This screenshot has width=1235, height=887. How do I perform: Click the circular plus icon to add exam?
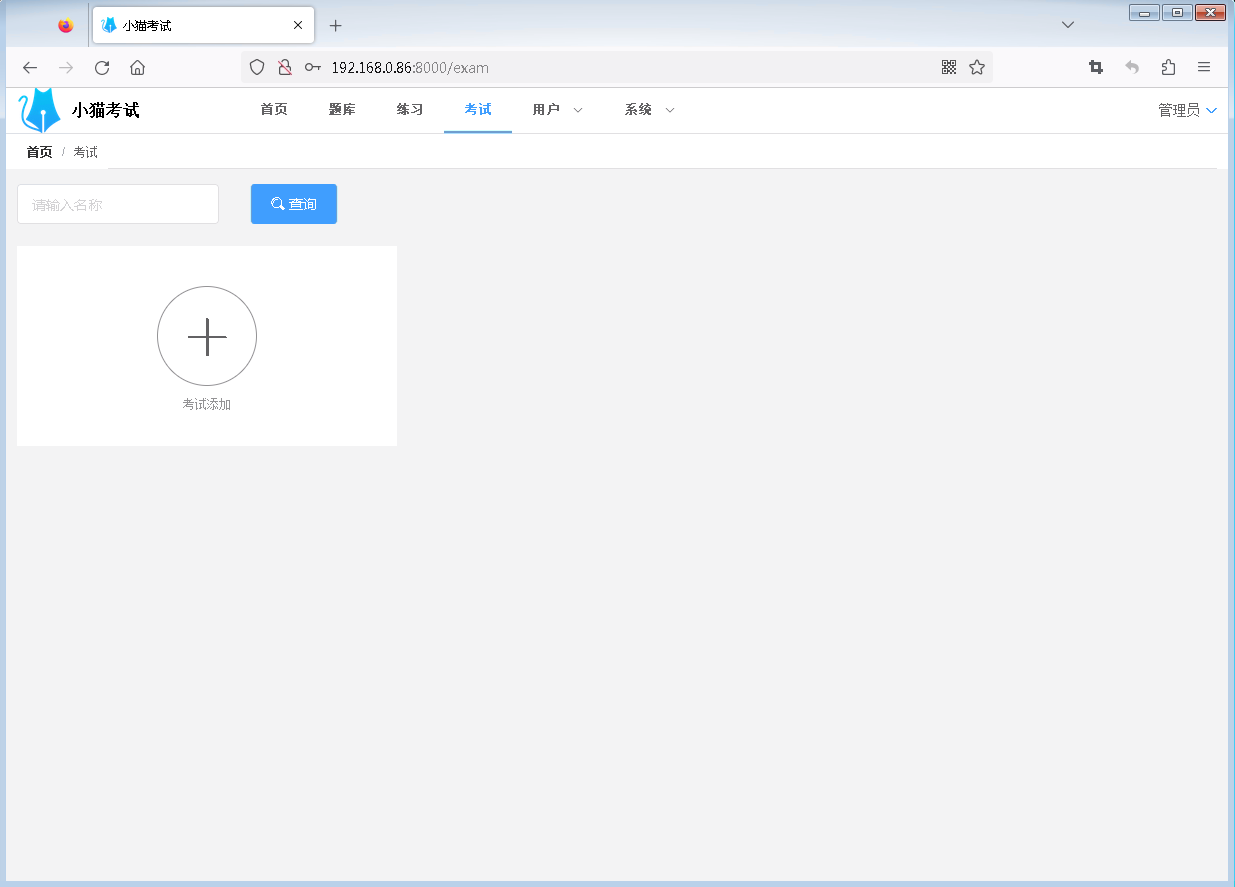pyautogui.click(x=207, y=336)
